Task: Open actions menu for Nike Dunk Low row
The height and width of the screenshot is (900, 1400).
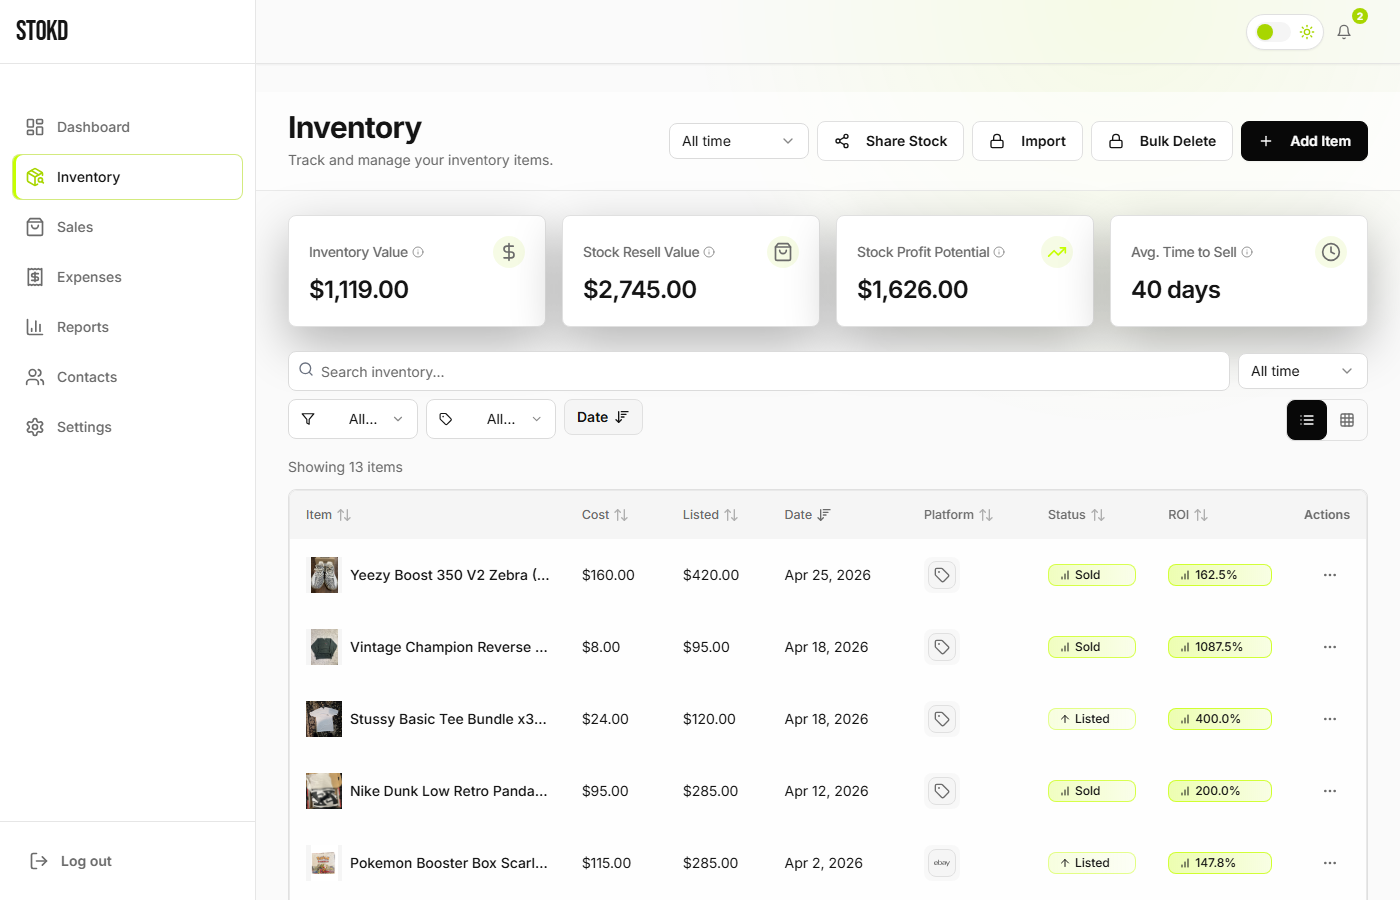Action: [x=1330, y=791]
